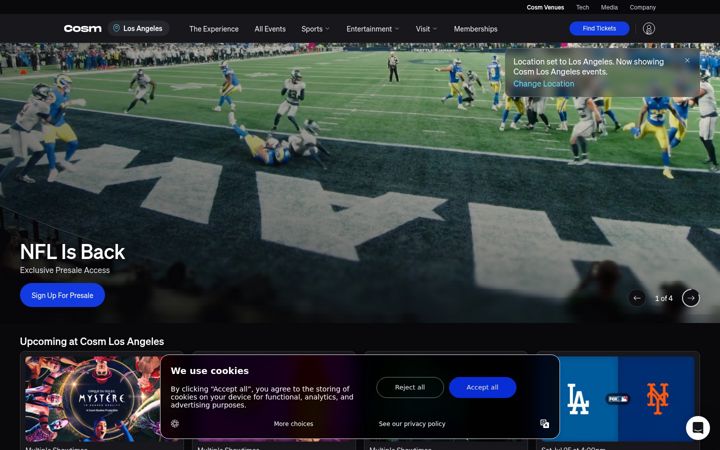Expand the Sports menu

point(315,29)
